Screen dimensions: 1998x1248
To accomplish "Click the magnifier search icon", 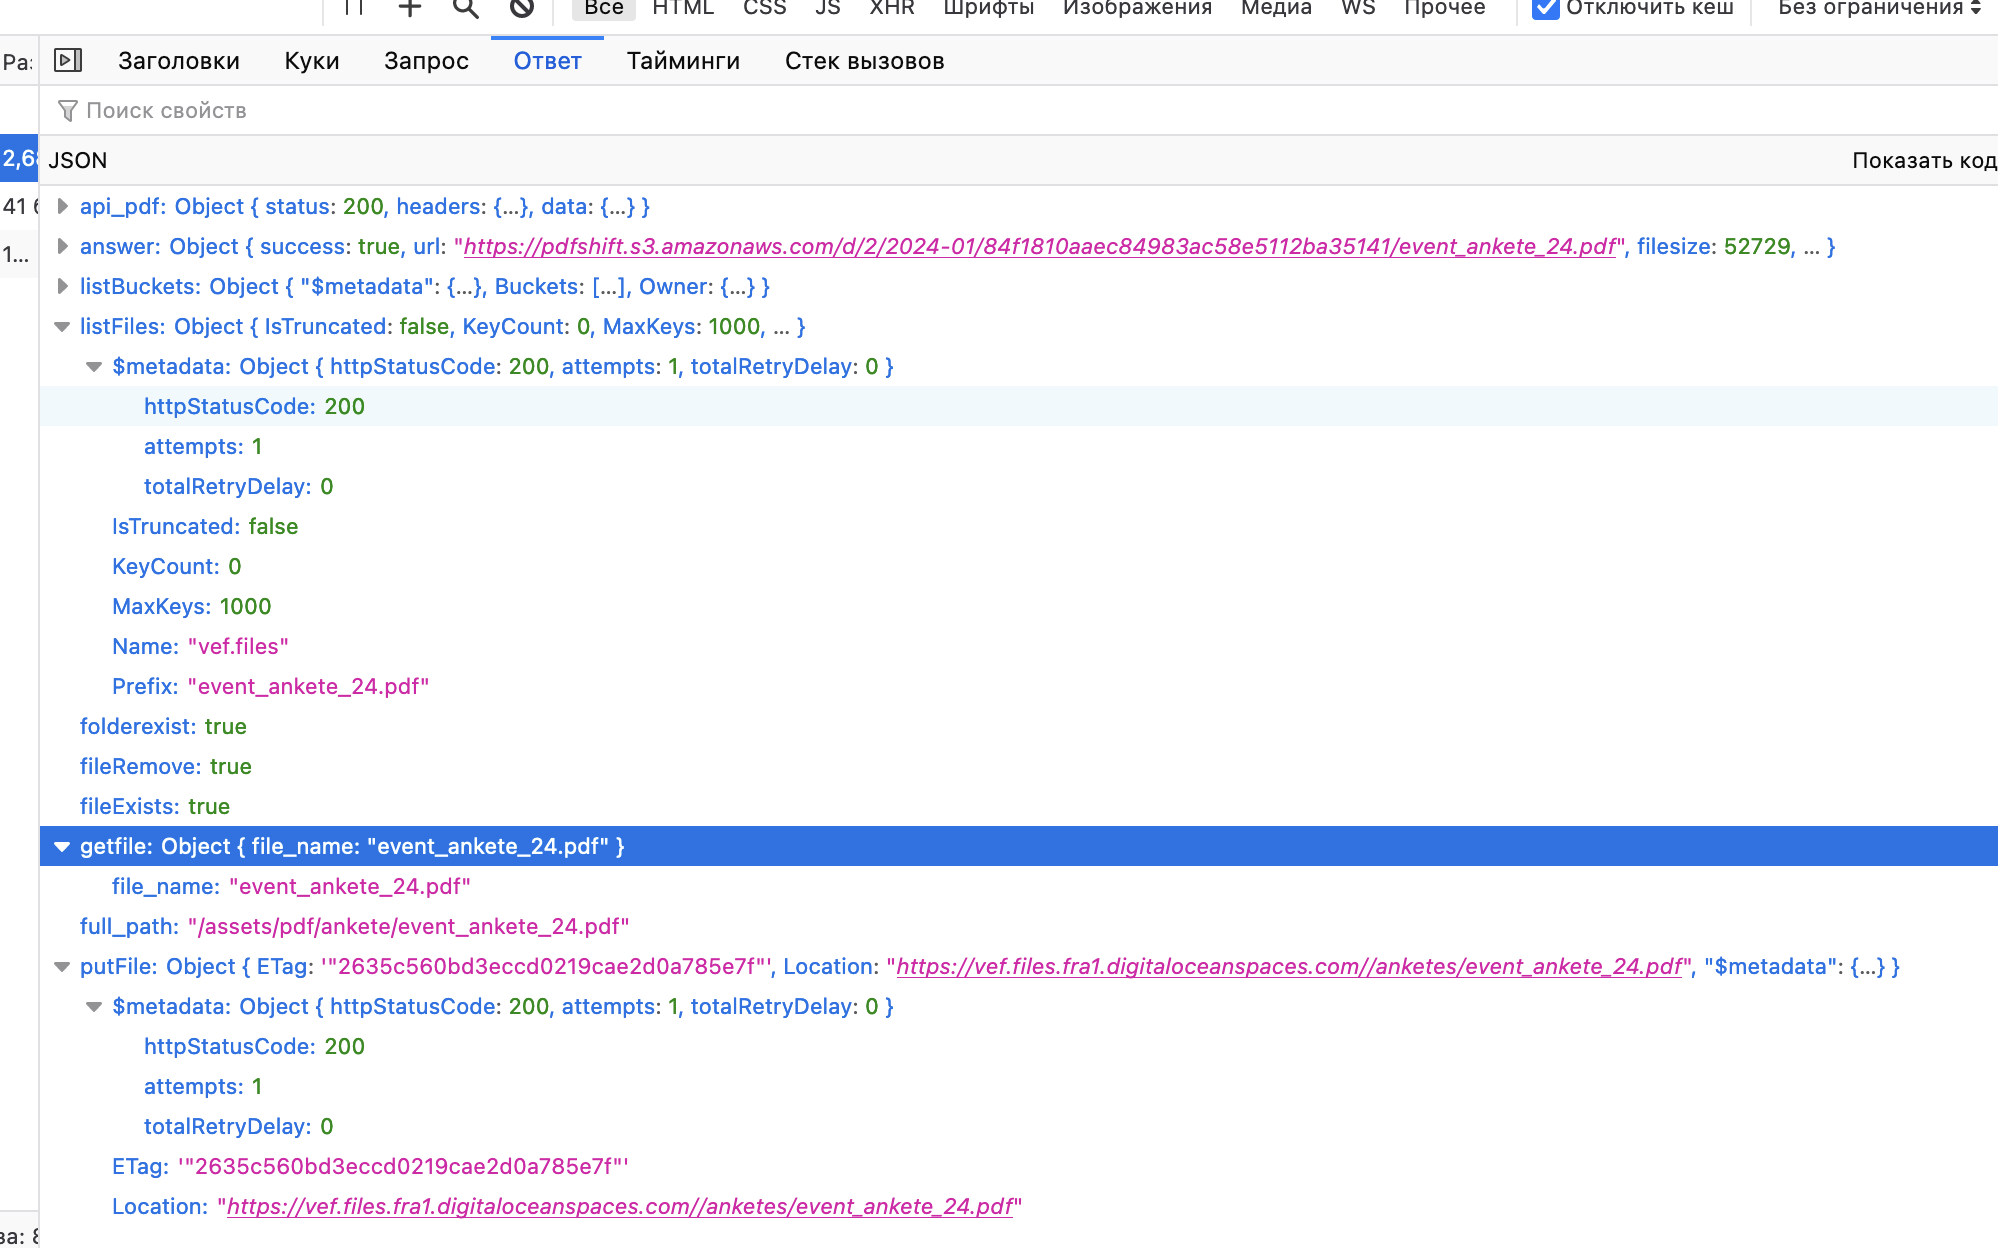I will pos(465,8).
